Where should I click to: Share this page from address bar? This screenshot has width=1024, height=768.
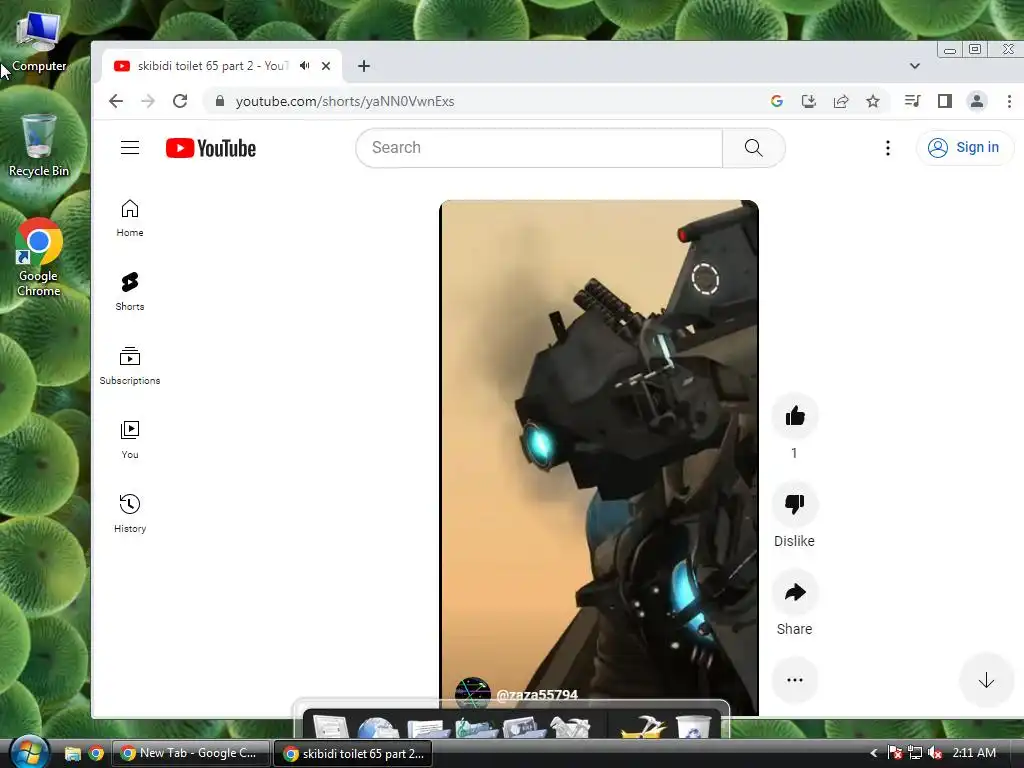coord(841,101)
